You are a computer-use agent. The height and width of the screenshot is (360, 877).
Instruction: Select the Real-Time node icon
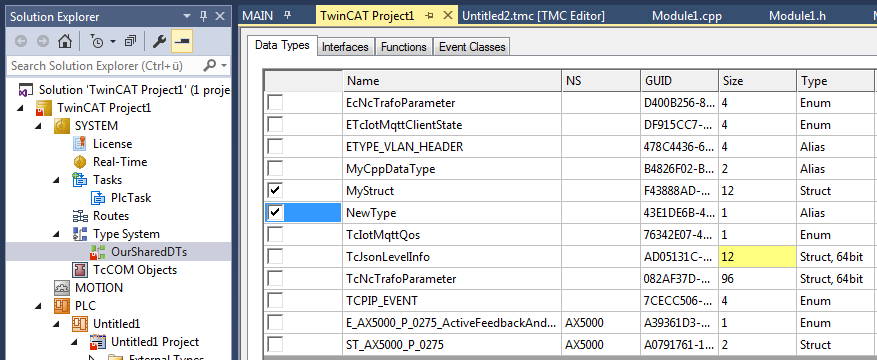tap(80, 162)
